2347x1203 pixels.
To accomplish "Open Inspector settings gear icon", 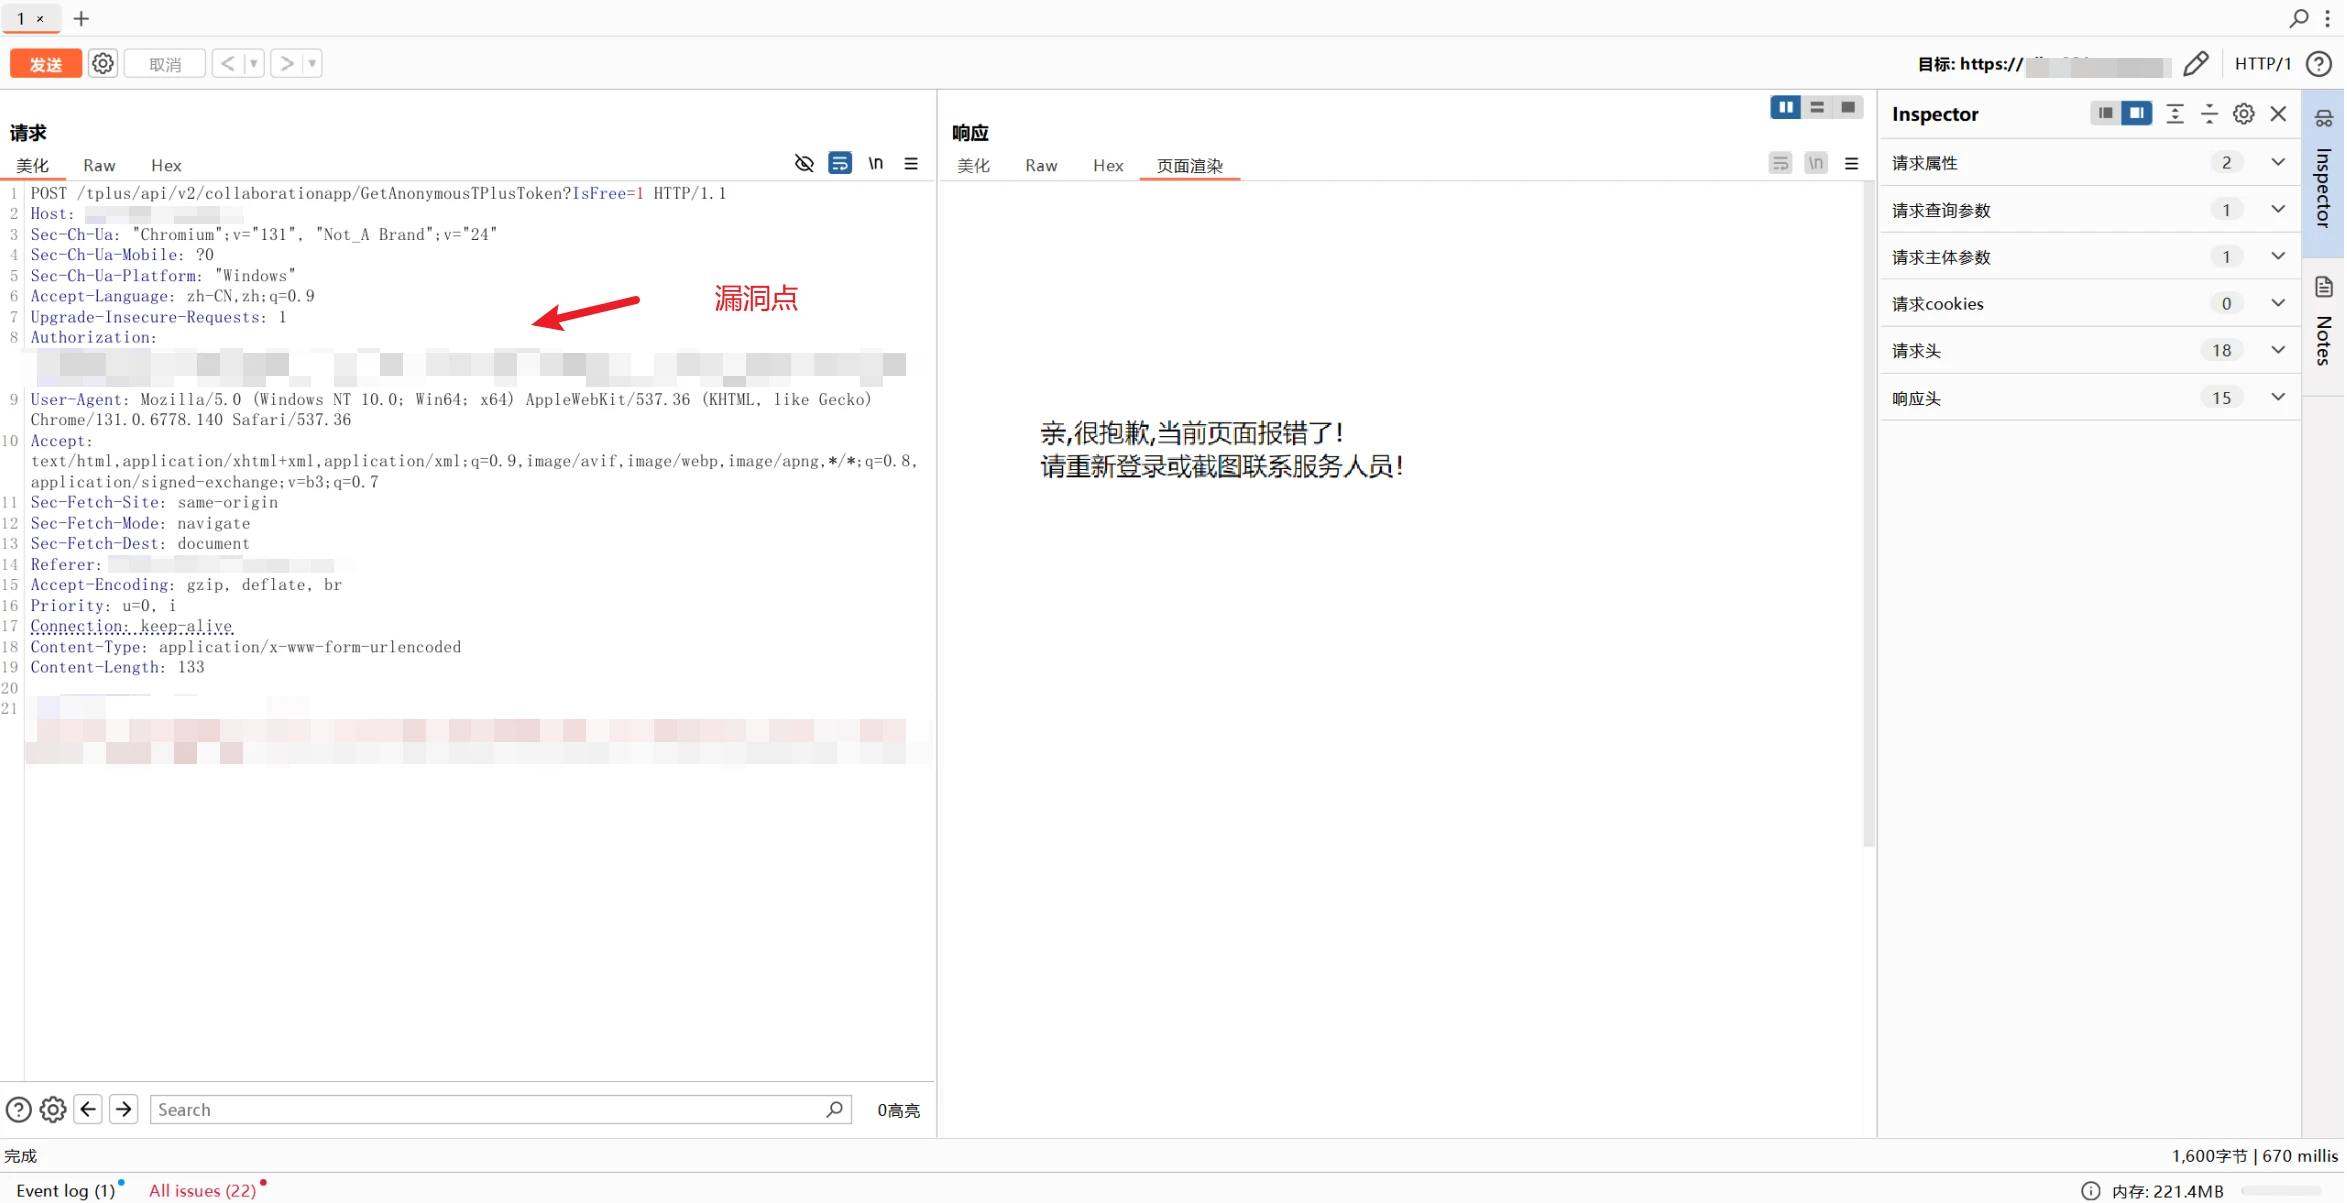I will pyautogui.click(x=2244, y=114).
